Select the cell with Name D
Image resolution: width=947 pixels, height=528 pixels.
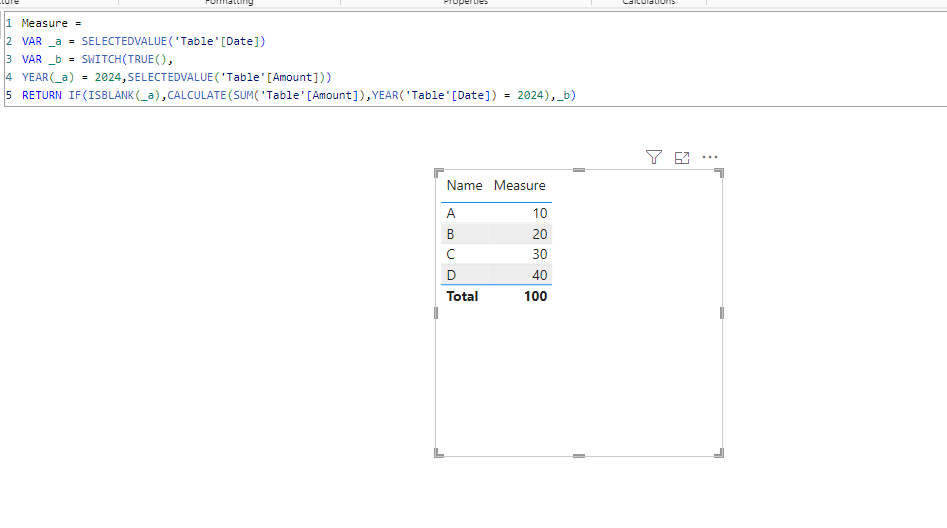click(451, 275)
